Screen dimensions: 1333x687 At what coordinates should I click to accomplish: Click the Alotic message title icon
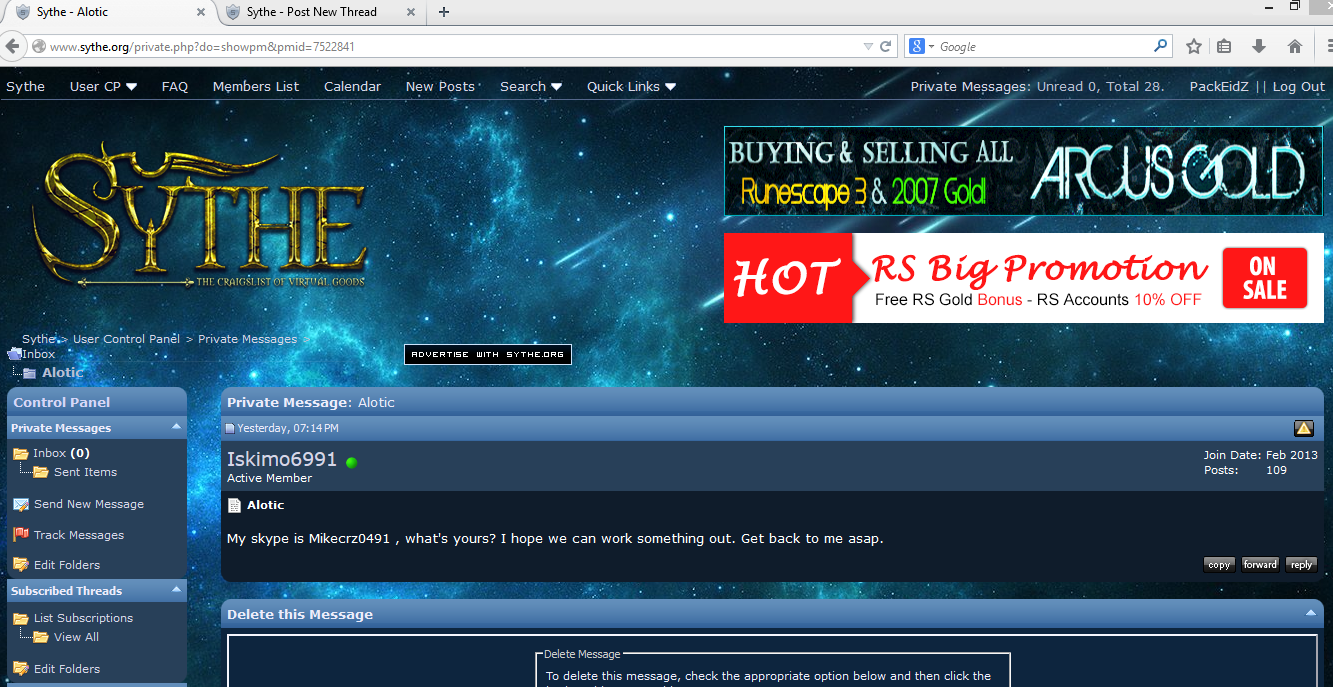click(234, 505)
